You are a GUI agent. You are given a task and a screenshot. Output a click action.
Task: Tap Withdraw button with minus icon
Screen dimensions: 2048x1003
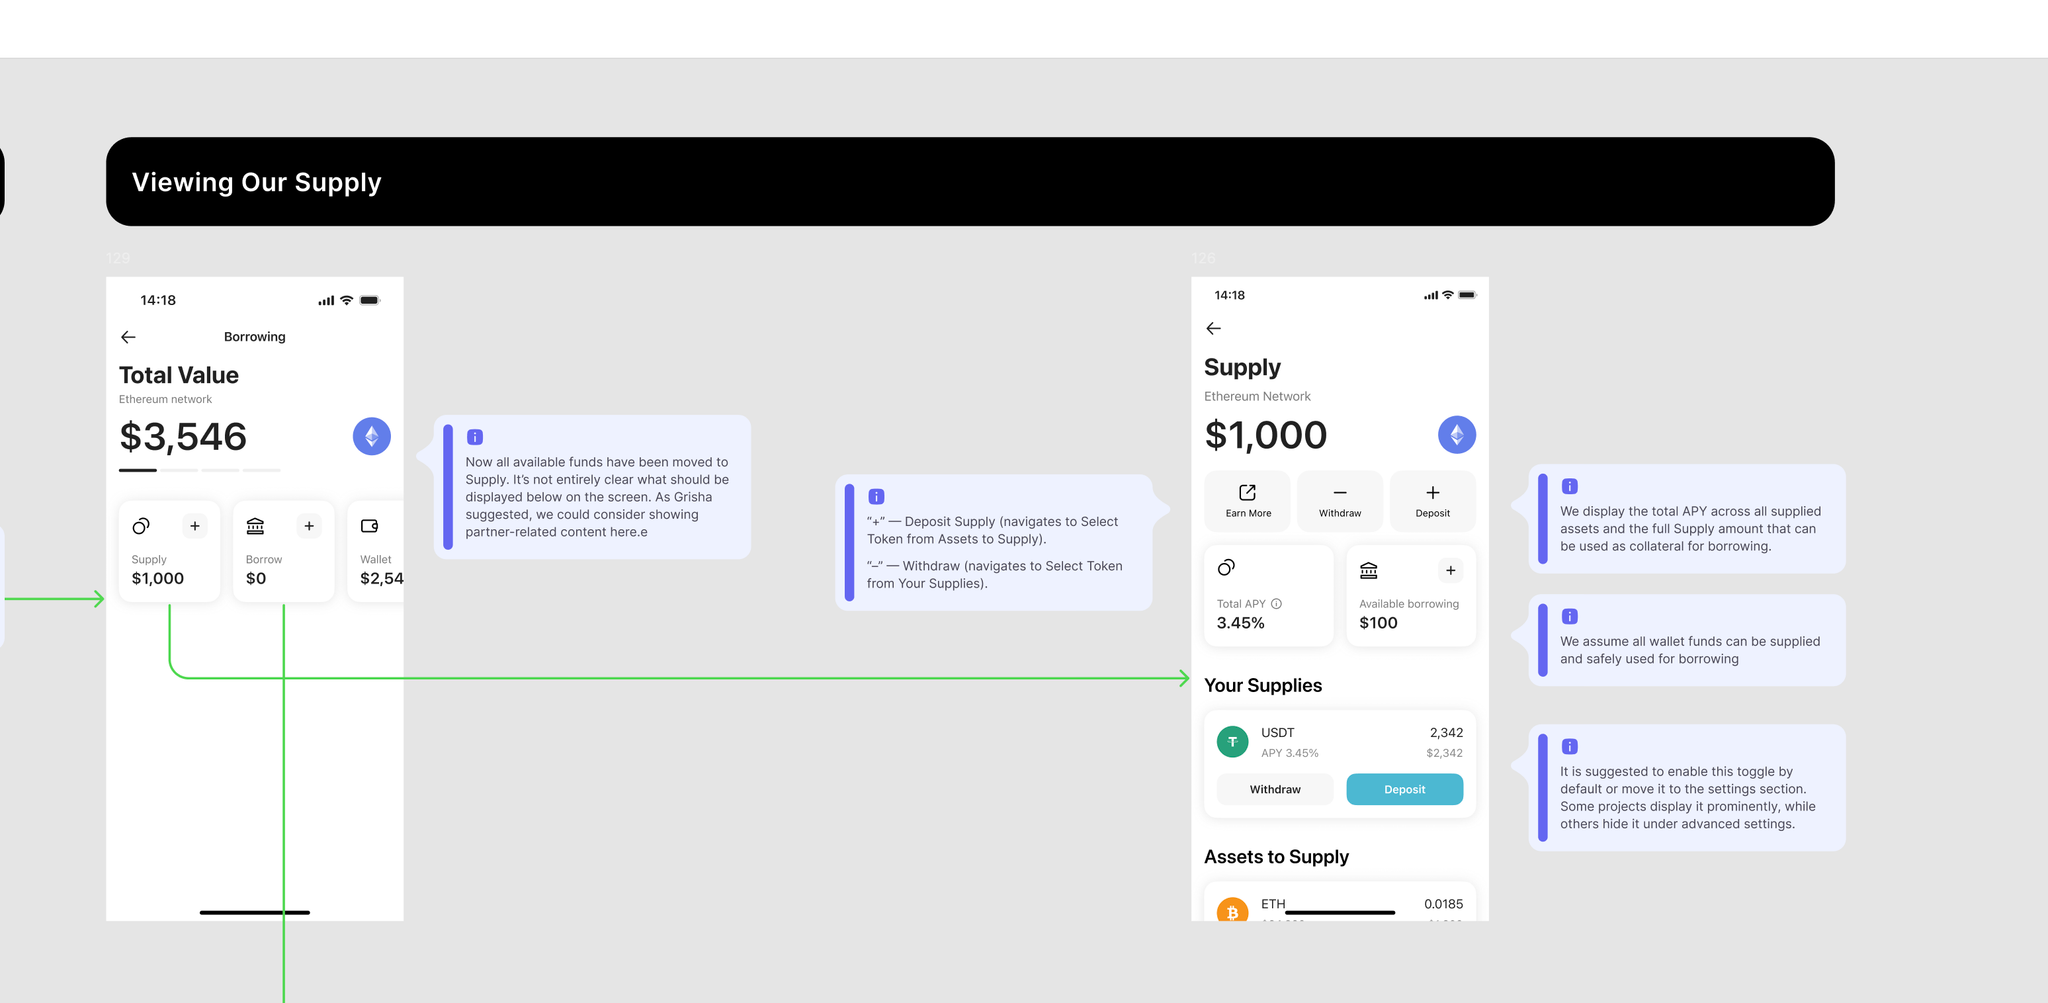pyautogui.click(x=1340, y=501)
